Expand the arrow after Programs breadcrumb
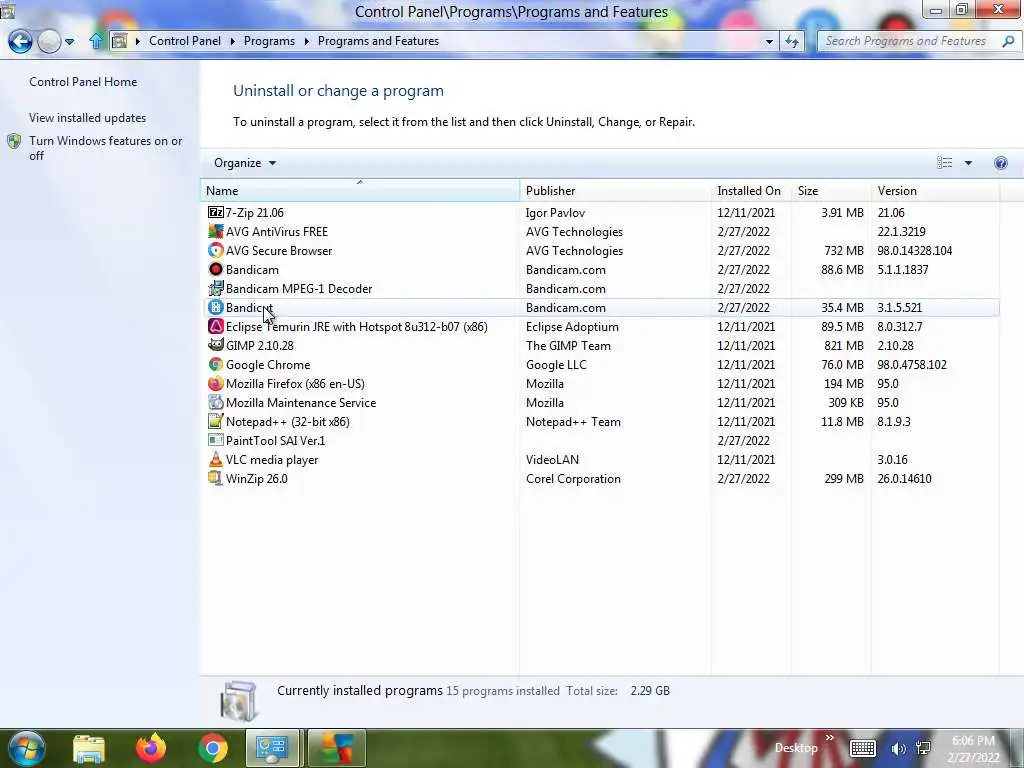Viewport: 1024px width, 768px height. click(x=307, y=41)
